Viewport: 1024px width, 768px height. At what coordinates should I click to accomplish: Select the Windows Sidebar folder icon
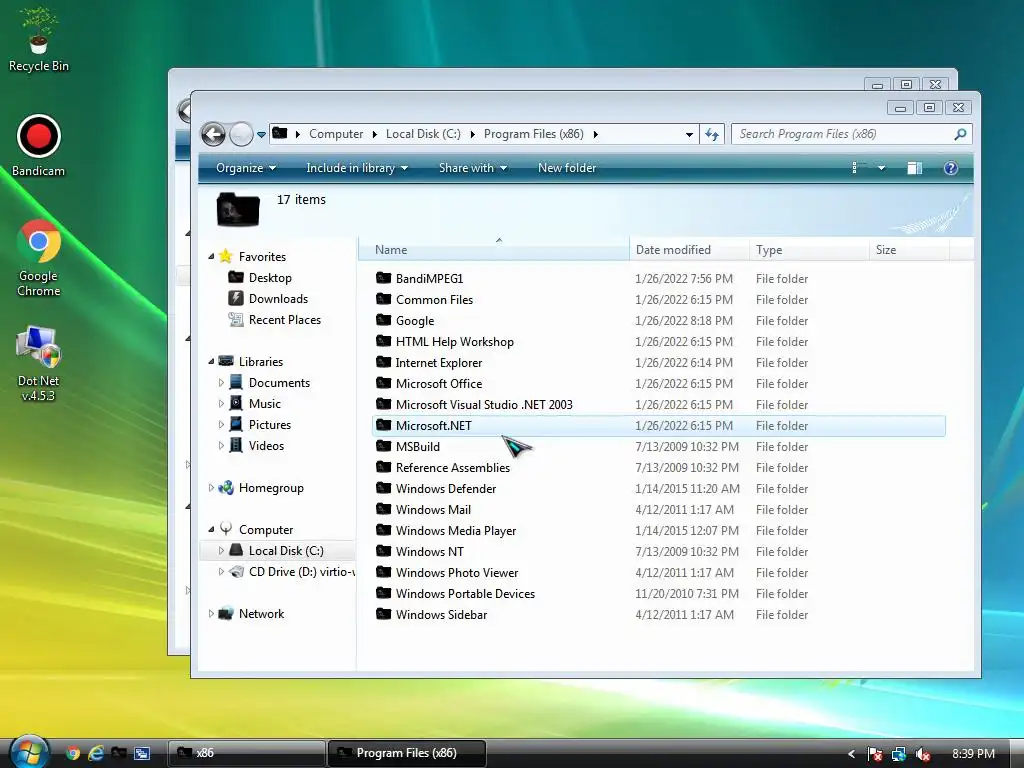[x=383, y=614]
